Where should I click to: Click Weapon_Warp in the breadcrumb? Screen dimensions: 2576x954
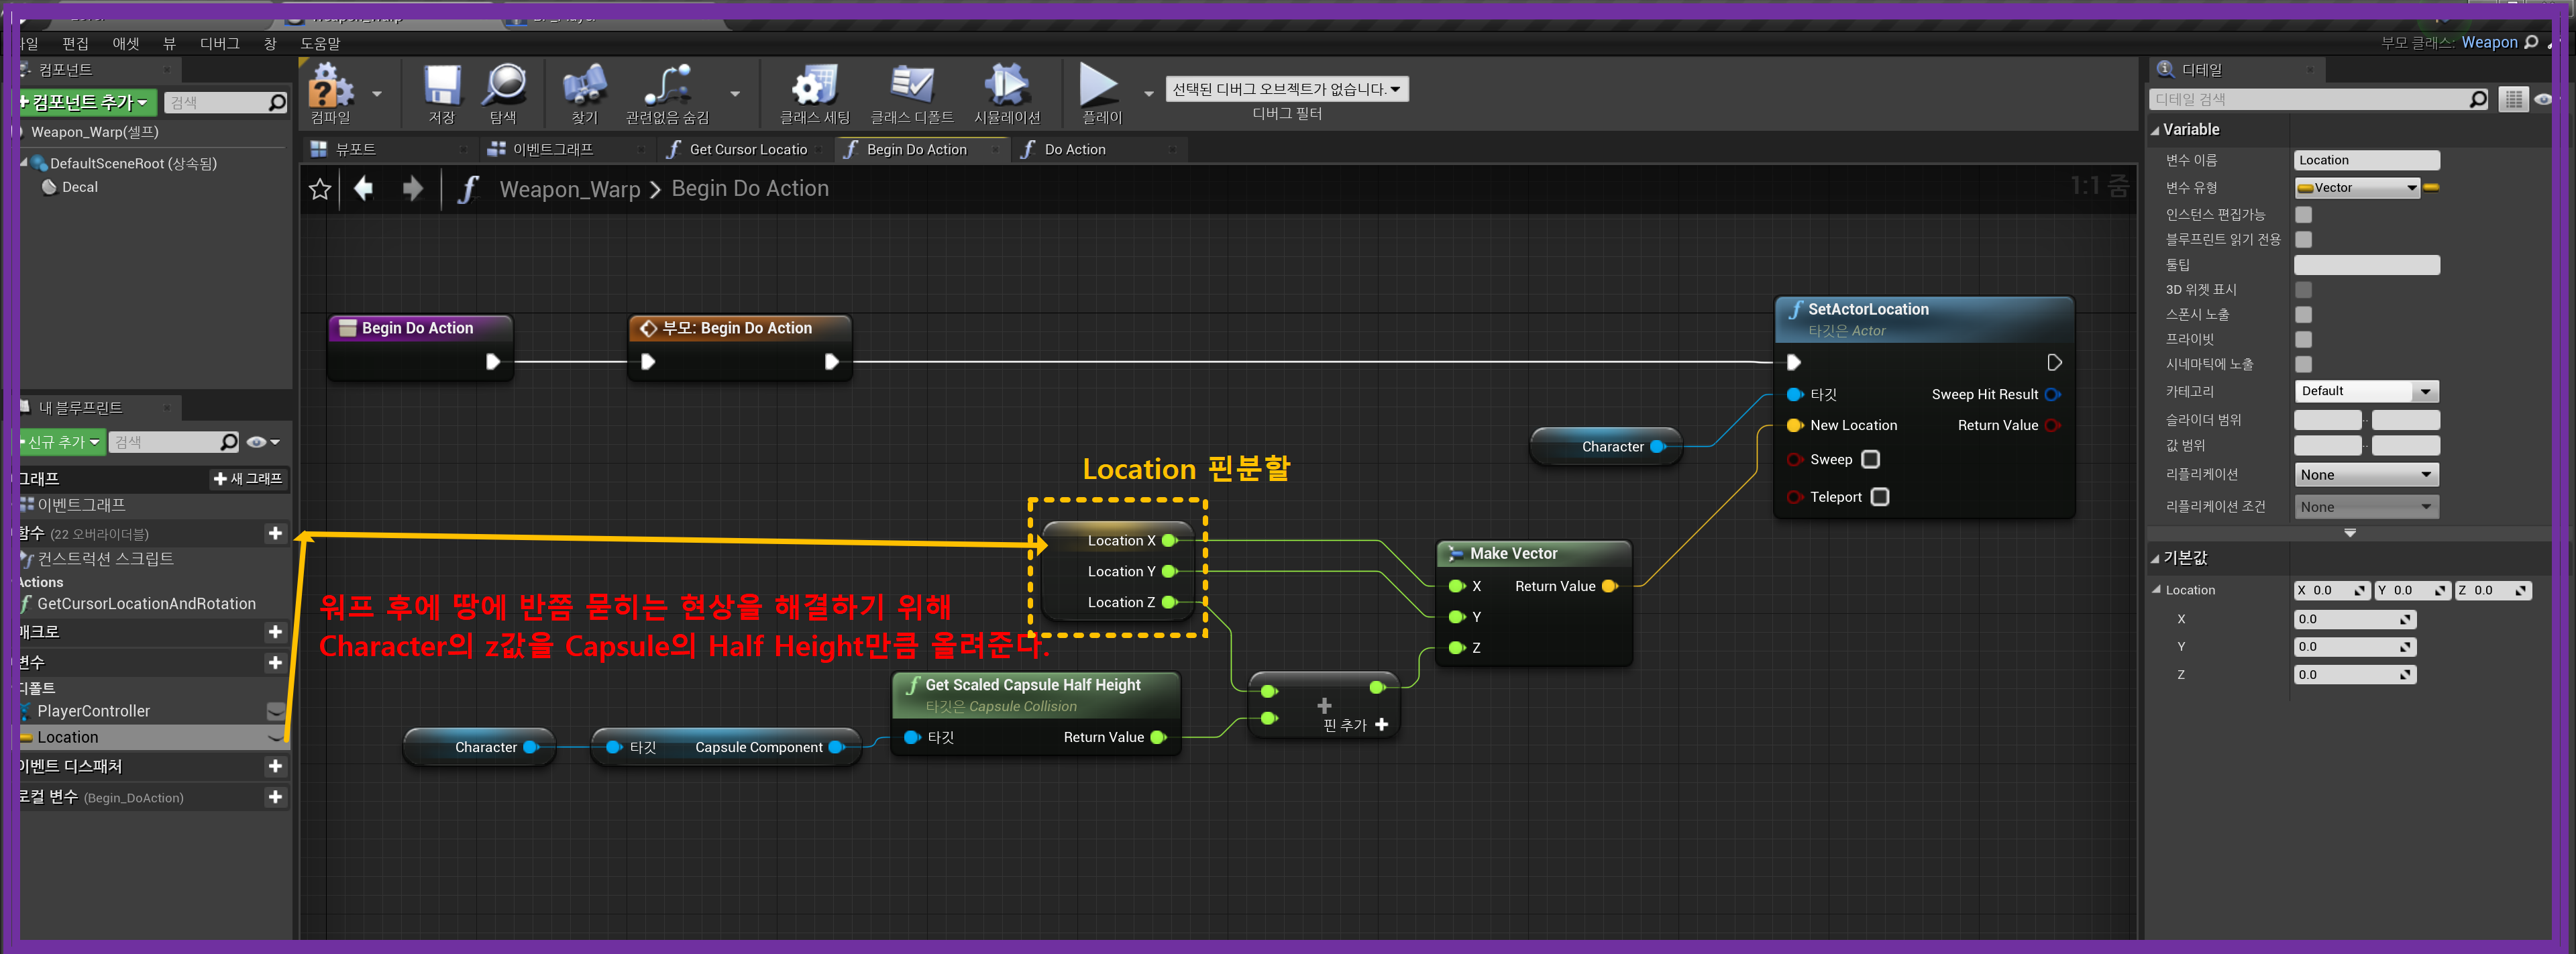click(x=570, y=189)
